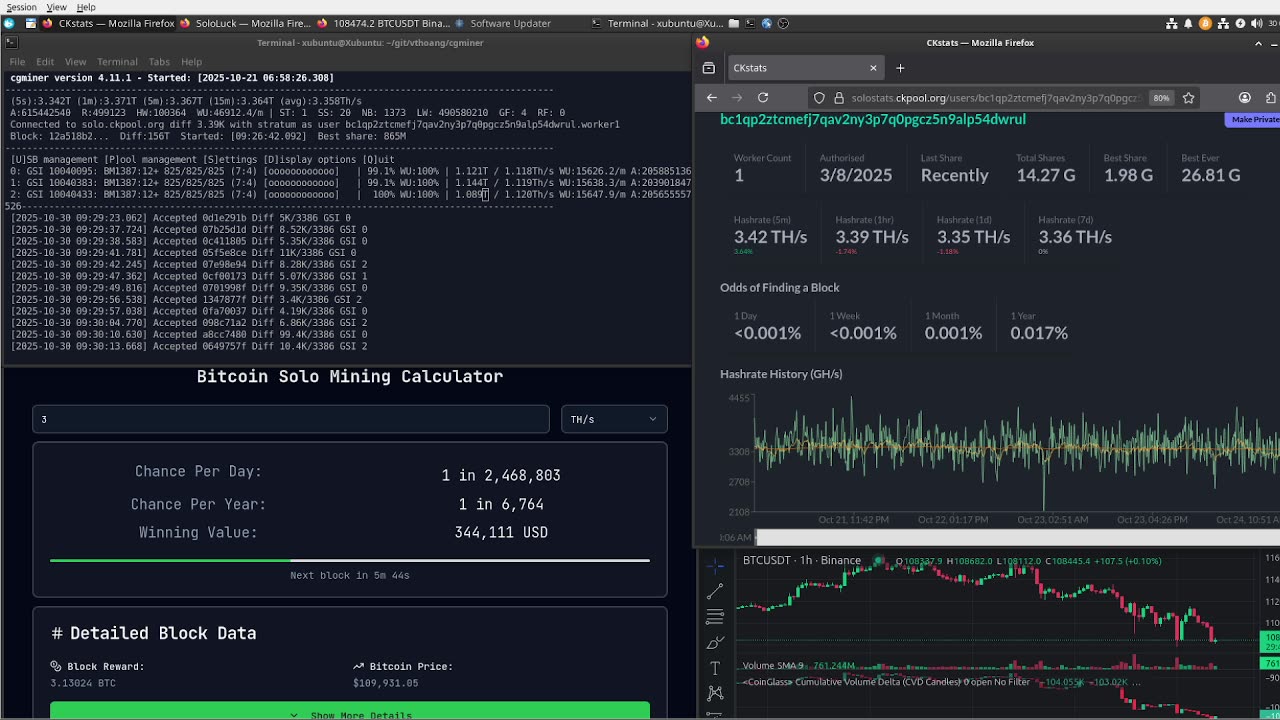Switch to Software Updater taskbar window
Viewport: 1280px width, 720px height.
pos(502,23)
